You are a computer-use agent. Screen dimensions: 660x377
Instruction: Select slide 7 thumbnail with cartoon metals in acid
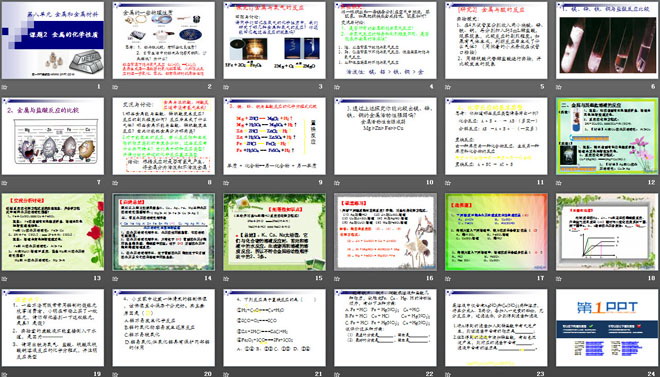point(53,136)
